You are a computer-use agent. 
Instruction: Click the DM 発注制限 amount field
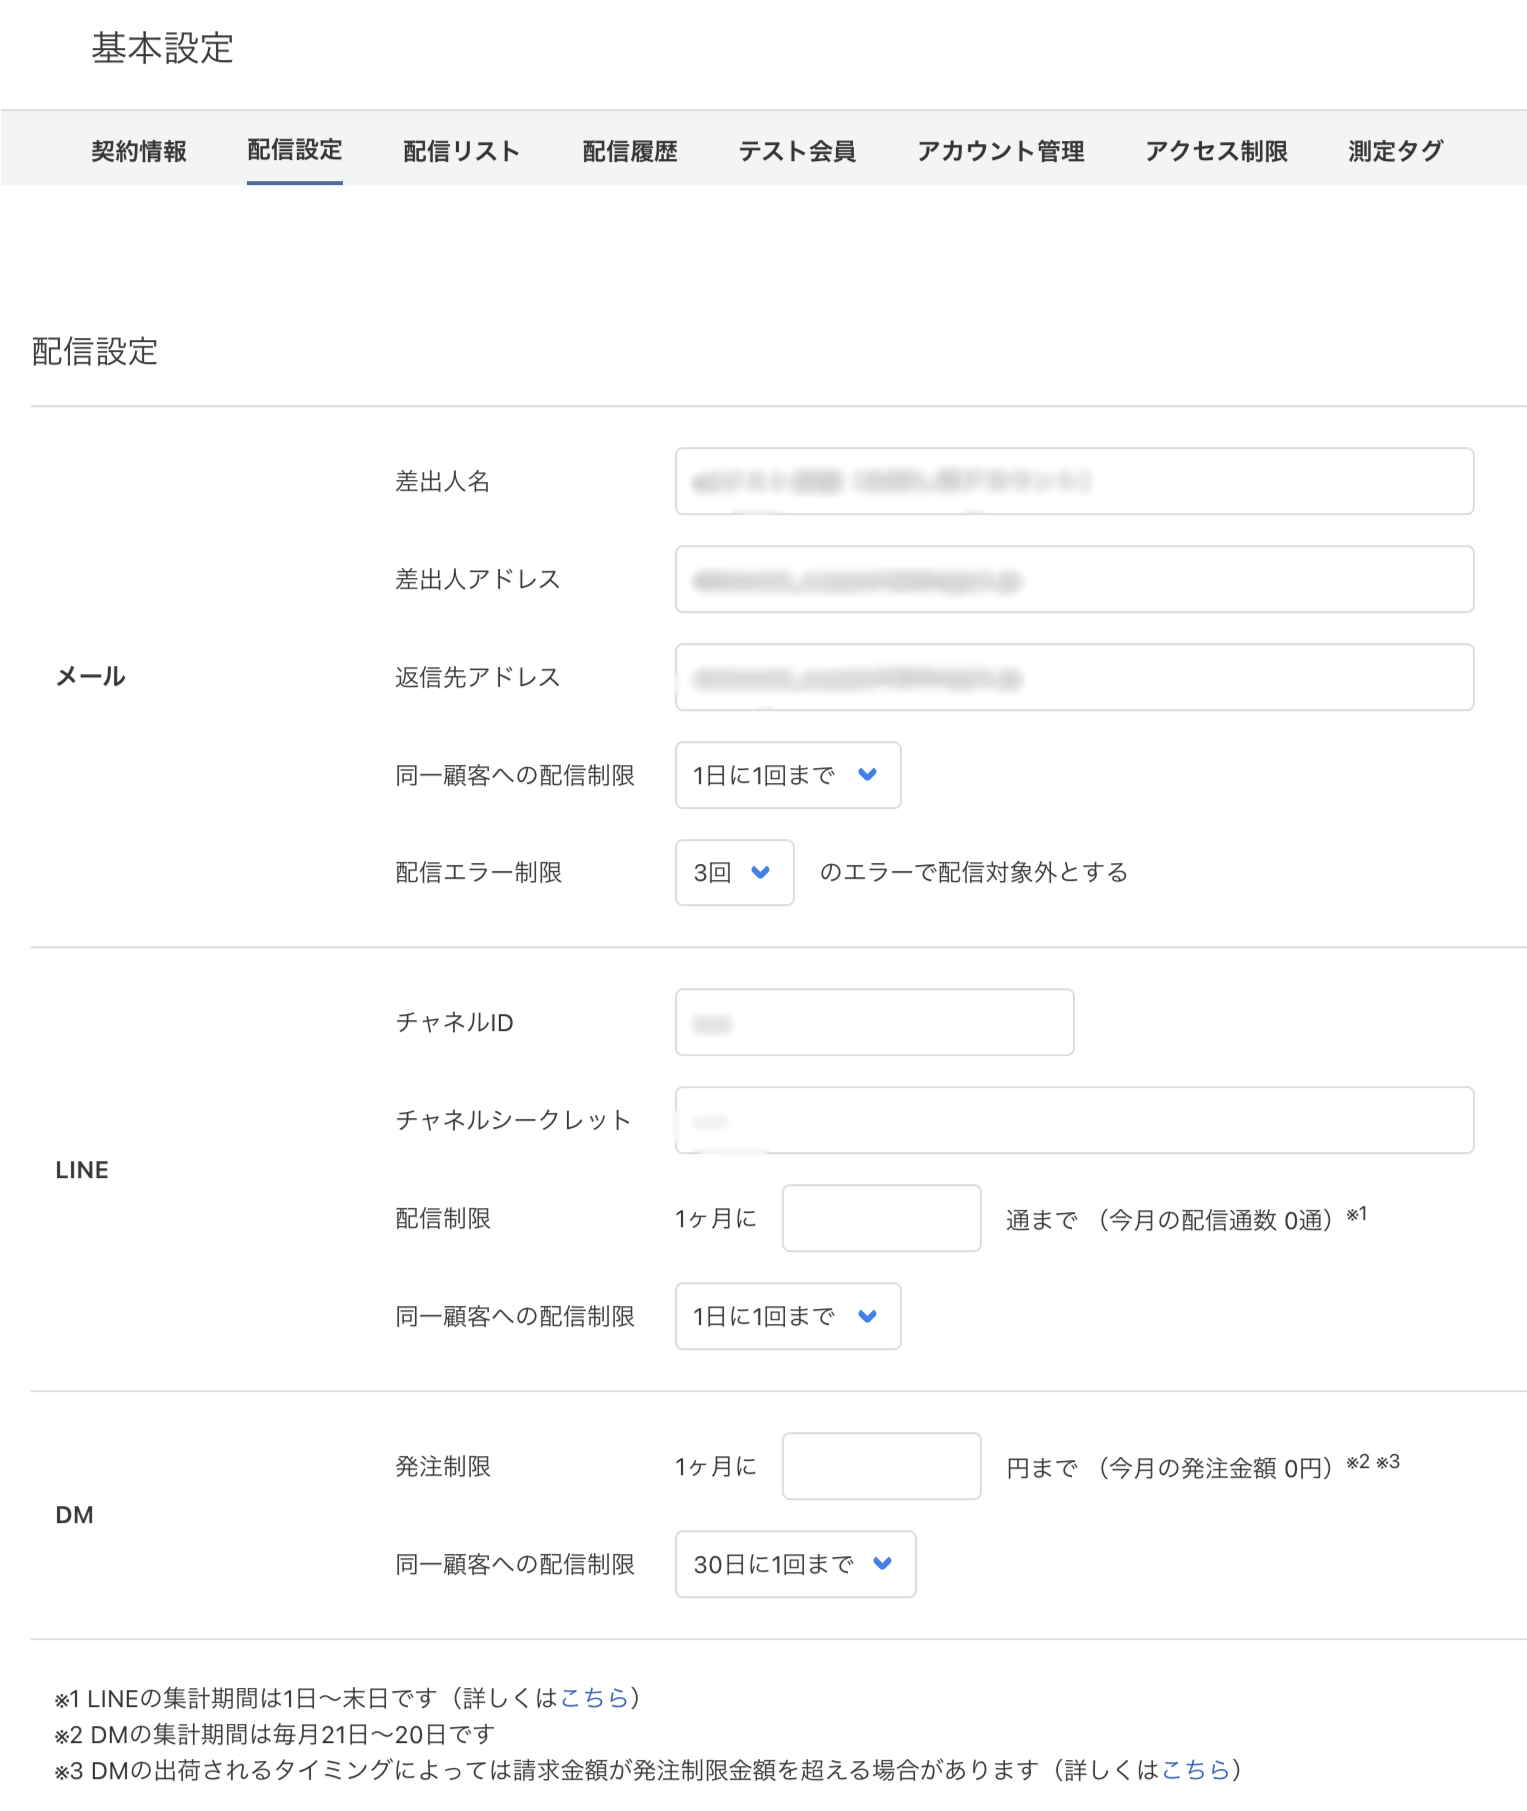882,1466
